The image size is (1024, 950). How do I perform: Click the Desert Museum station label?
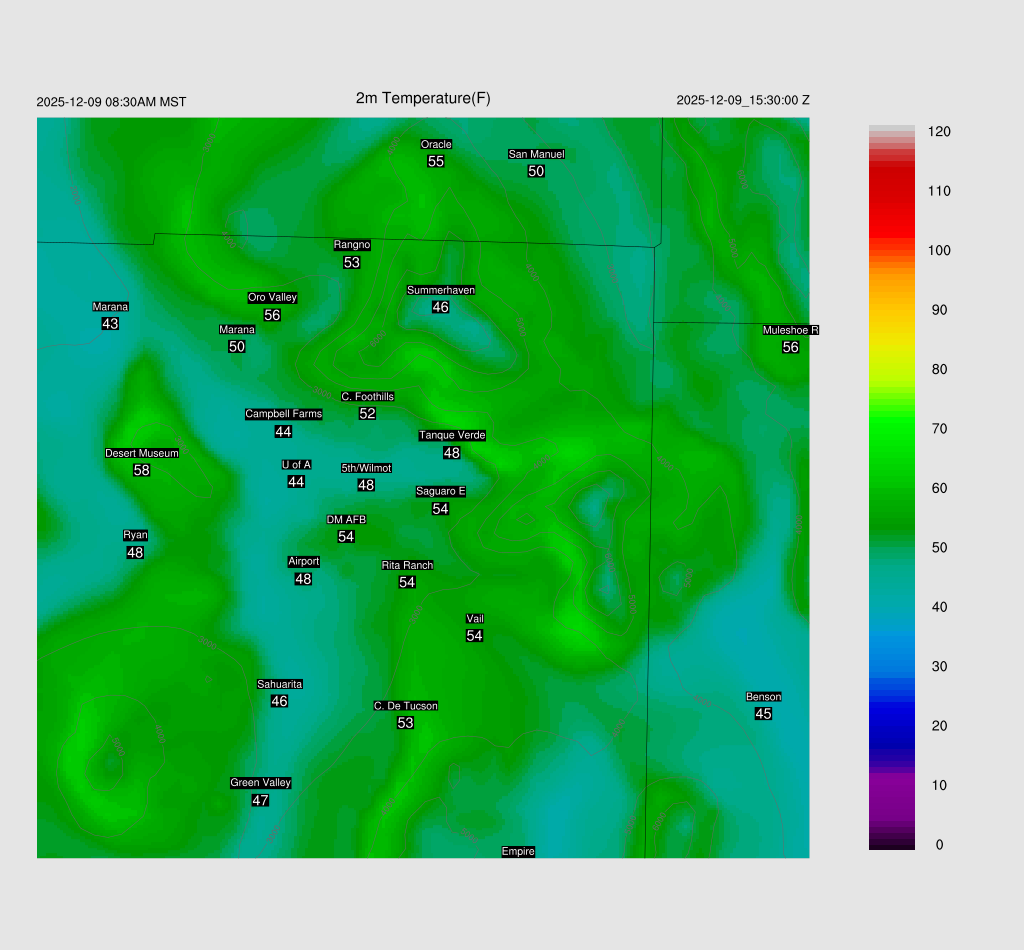(142, 454)
